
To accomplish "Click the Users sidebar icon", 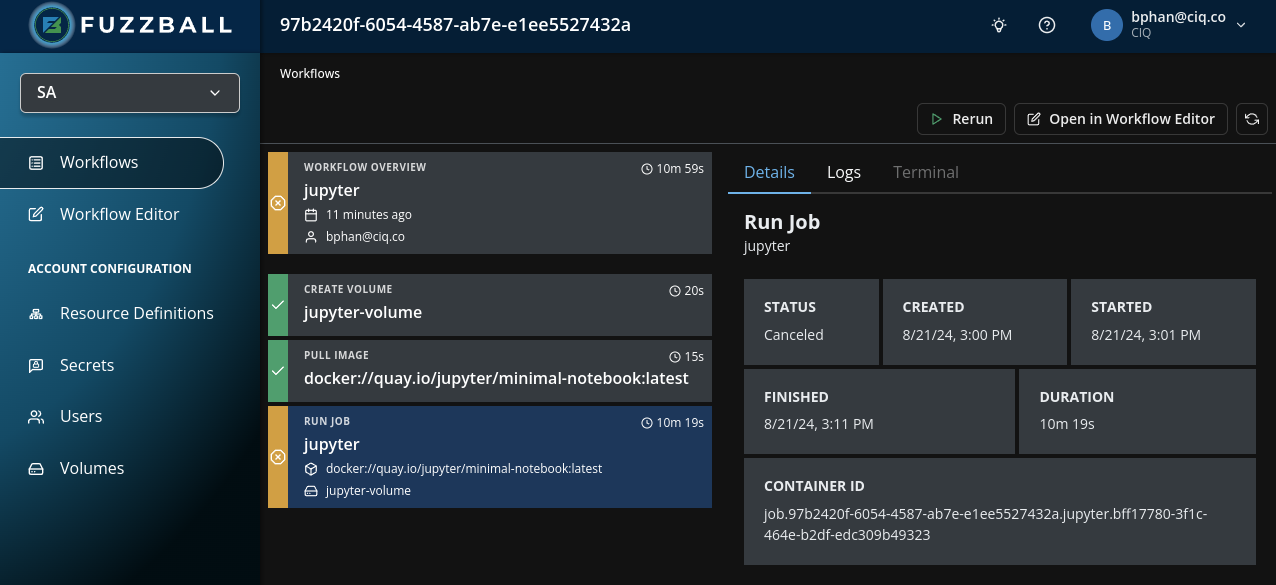I will (x=36, y=417).
